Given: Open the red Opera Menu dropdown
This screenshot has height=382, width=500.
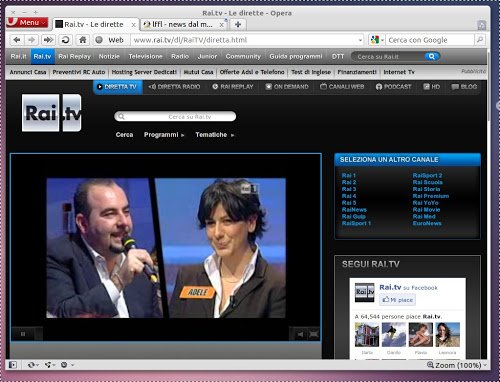Looking at the screenshot, I should coord(27,22).
